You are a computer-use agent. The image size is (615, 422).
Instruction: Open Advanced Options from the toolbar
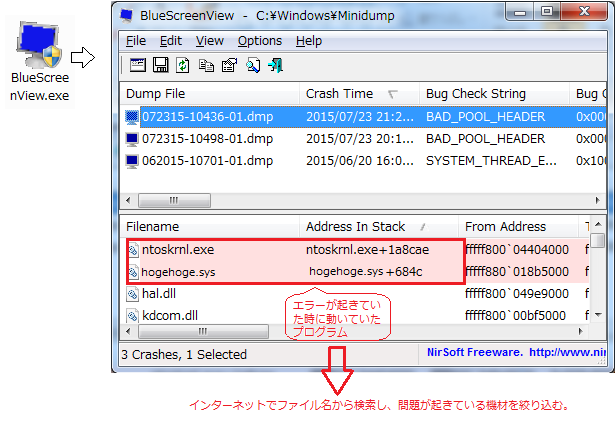[137, 66]
